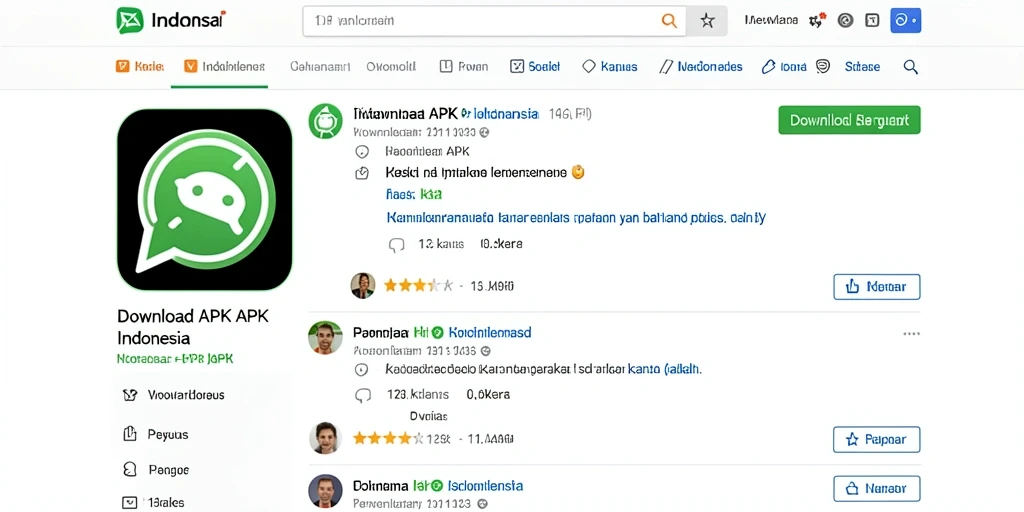This screenshot has height=512, width=1024.
Task: Open the Brales sidebar item
Action: click(x=153, y=503)
